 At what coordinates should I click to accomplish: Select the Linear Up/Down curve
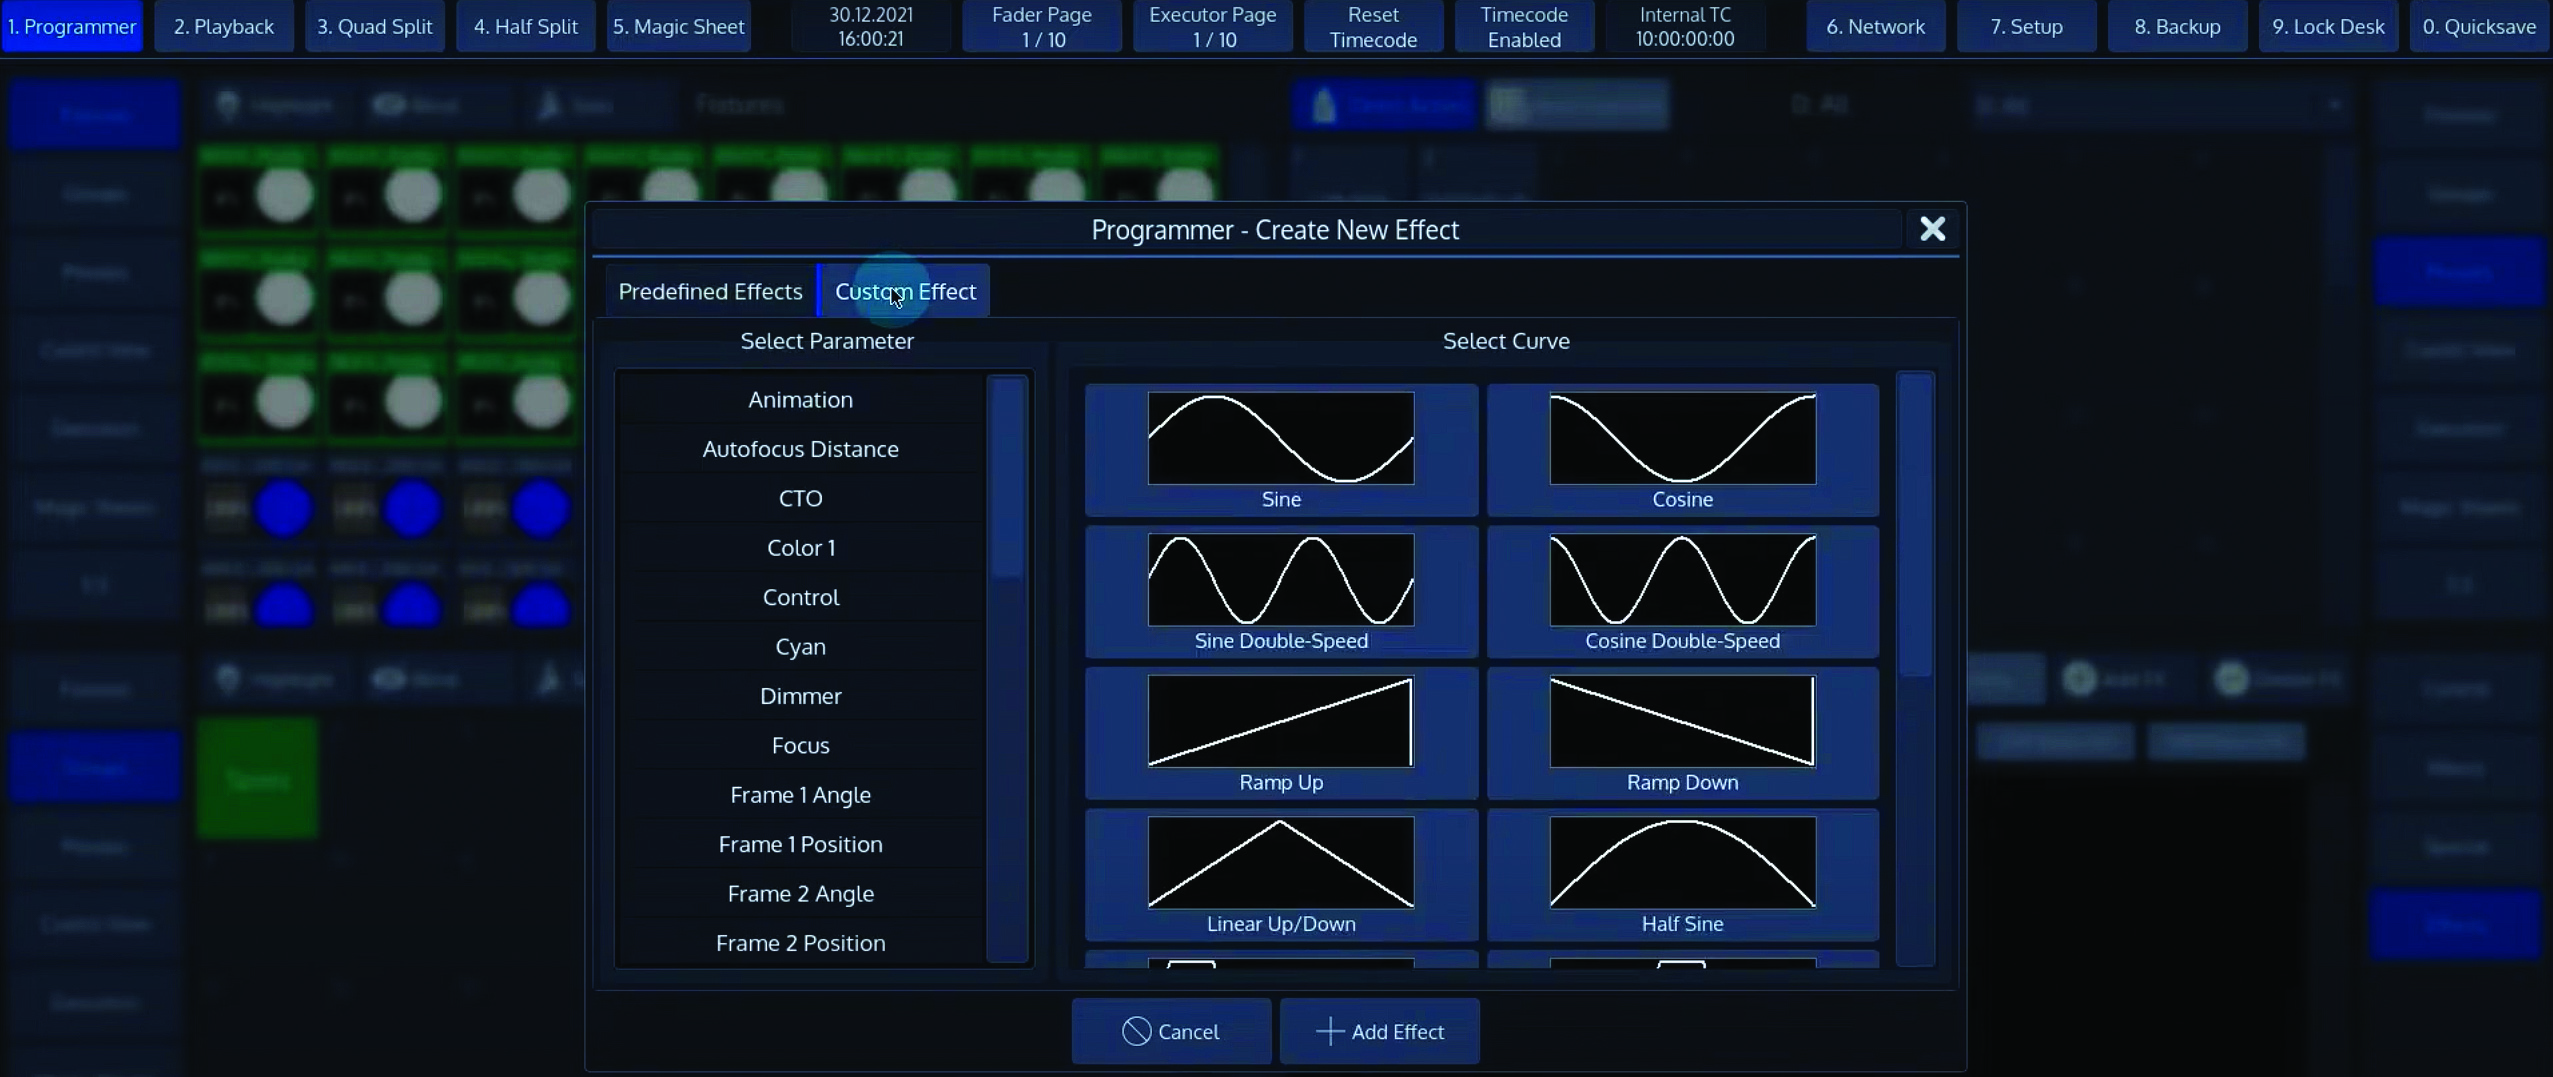click(1281, 875)
